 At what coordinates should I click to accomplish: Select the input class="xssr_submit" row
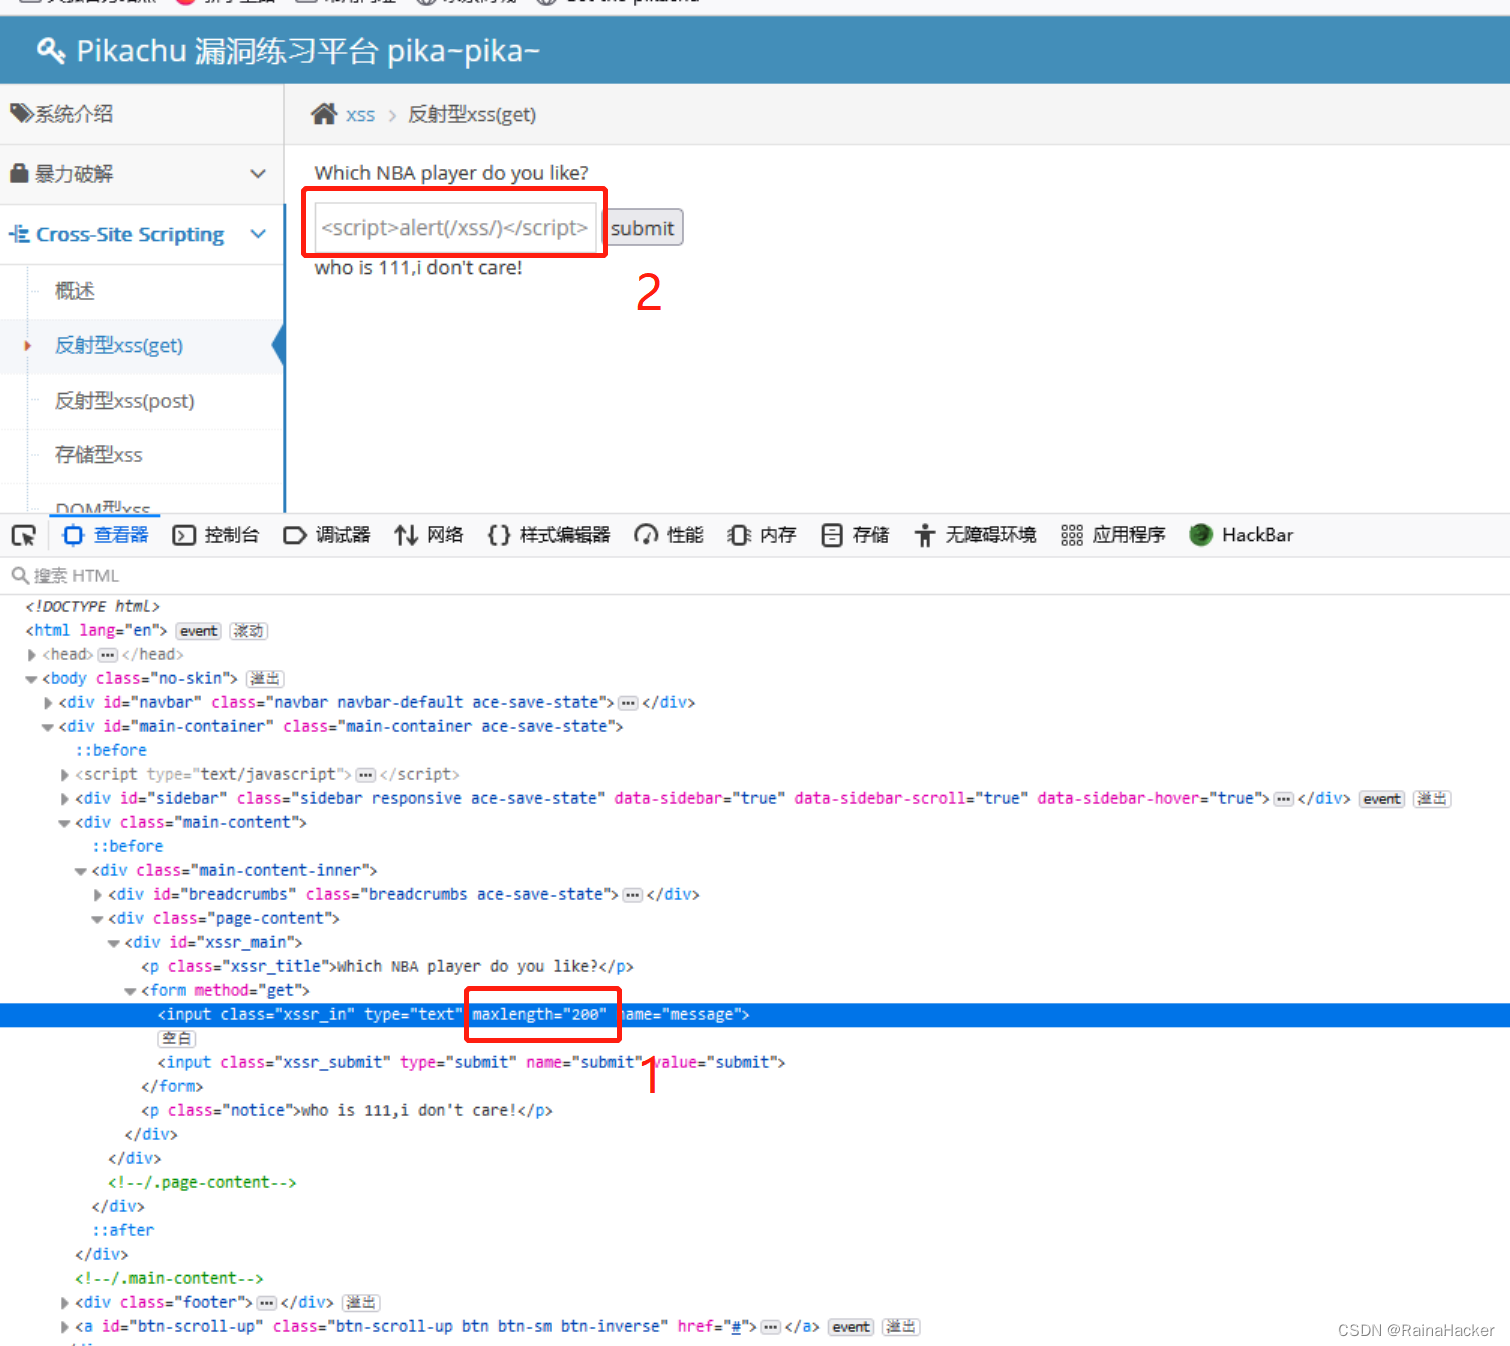471,1063
